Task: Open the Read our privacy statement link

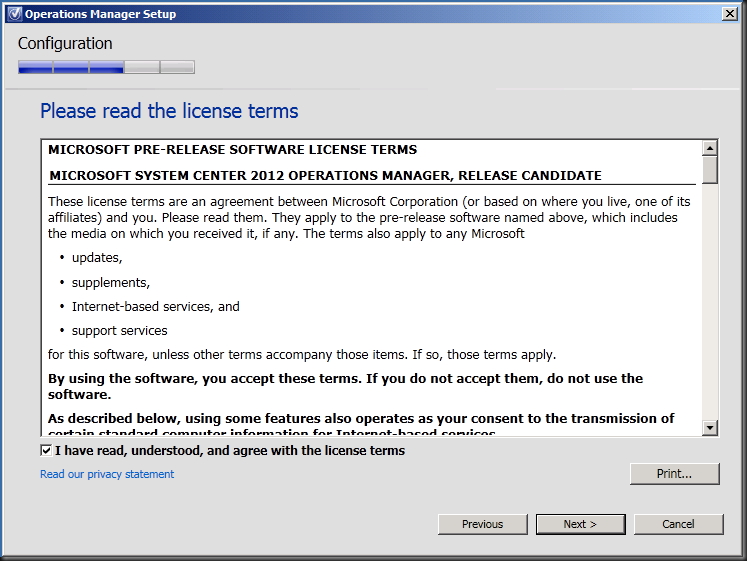Action: click(x=107, y=474)
